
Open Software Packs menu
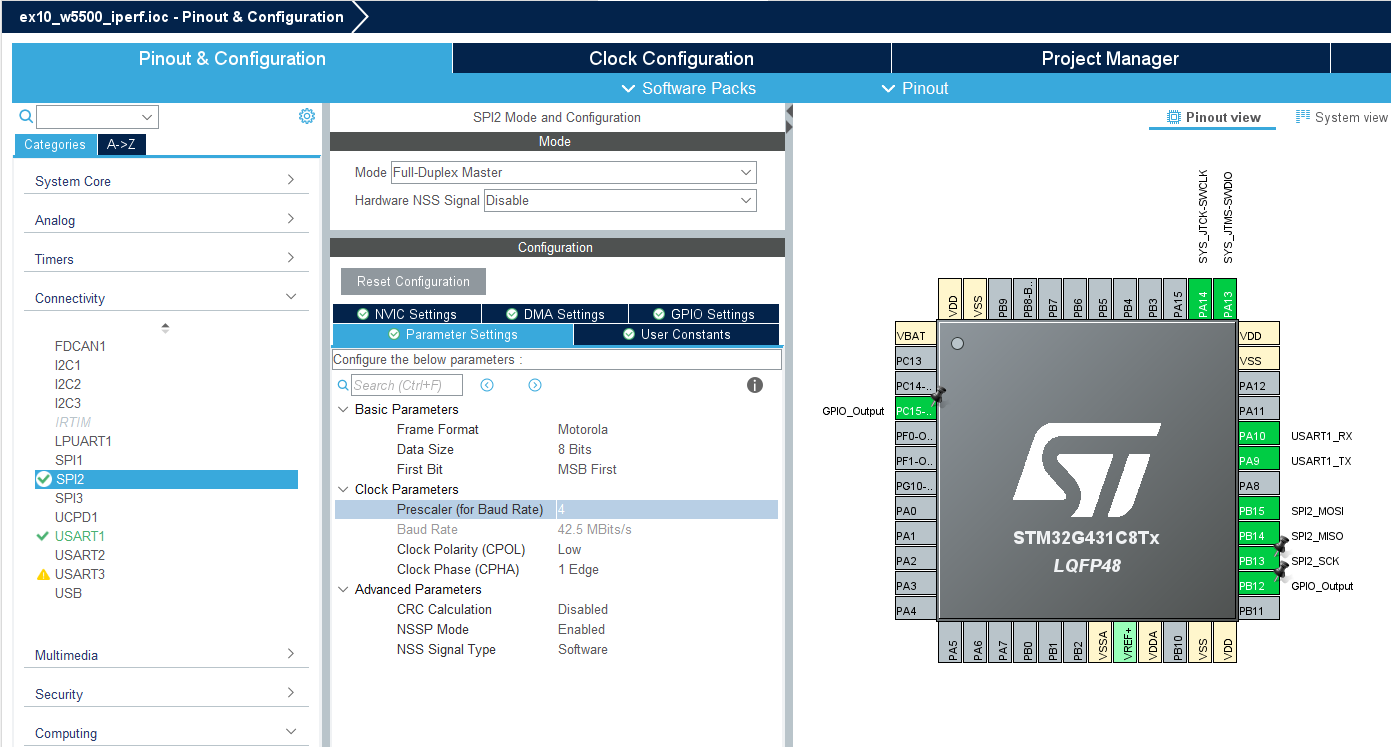(689, 88)
